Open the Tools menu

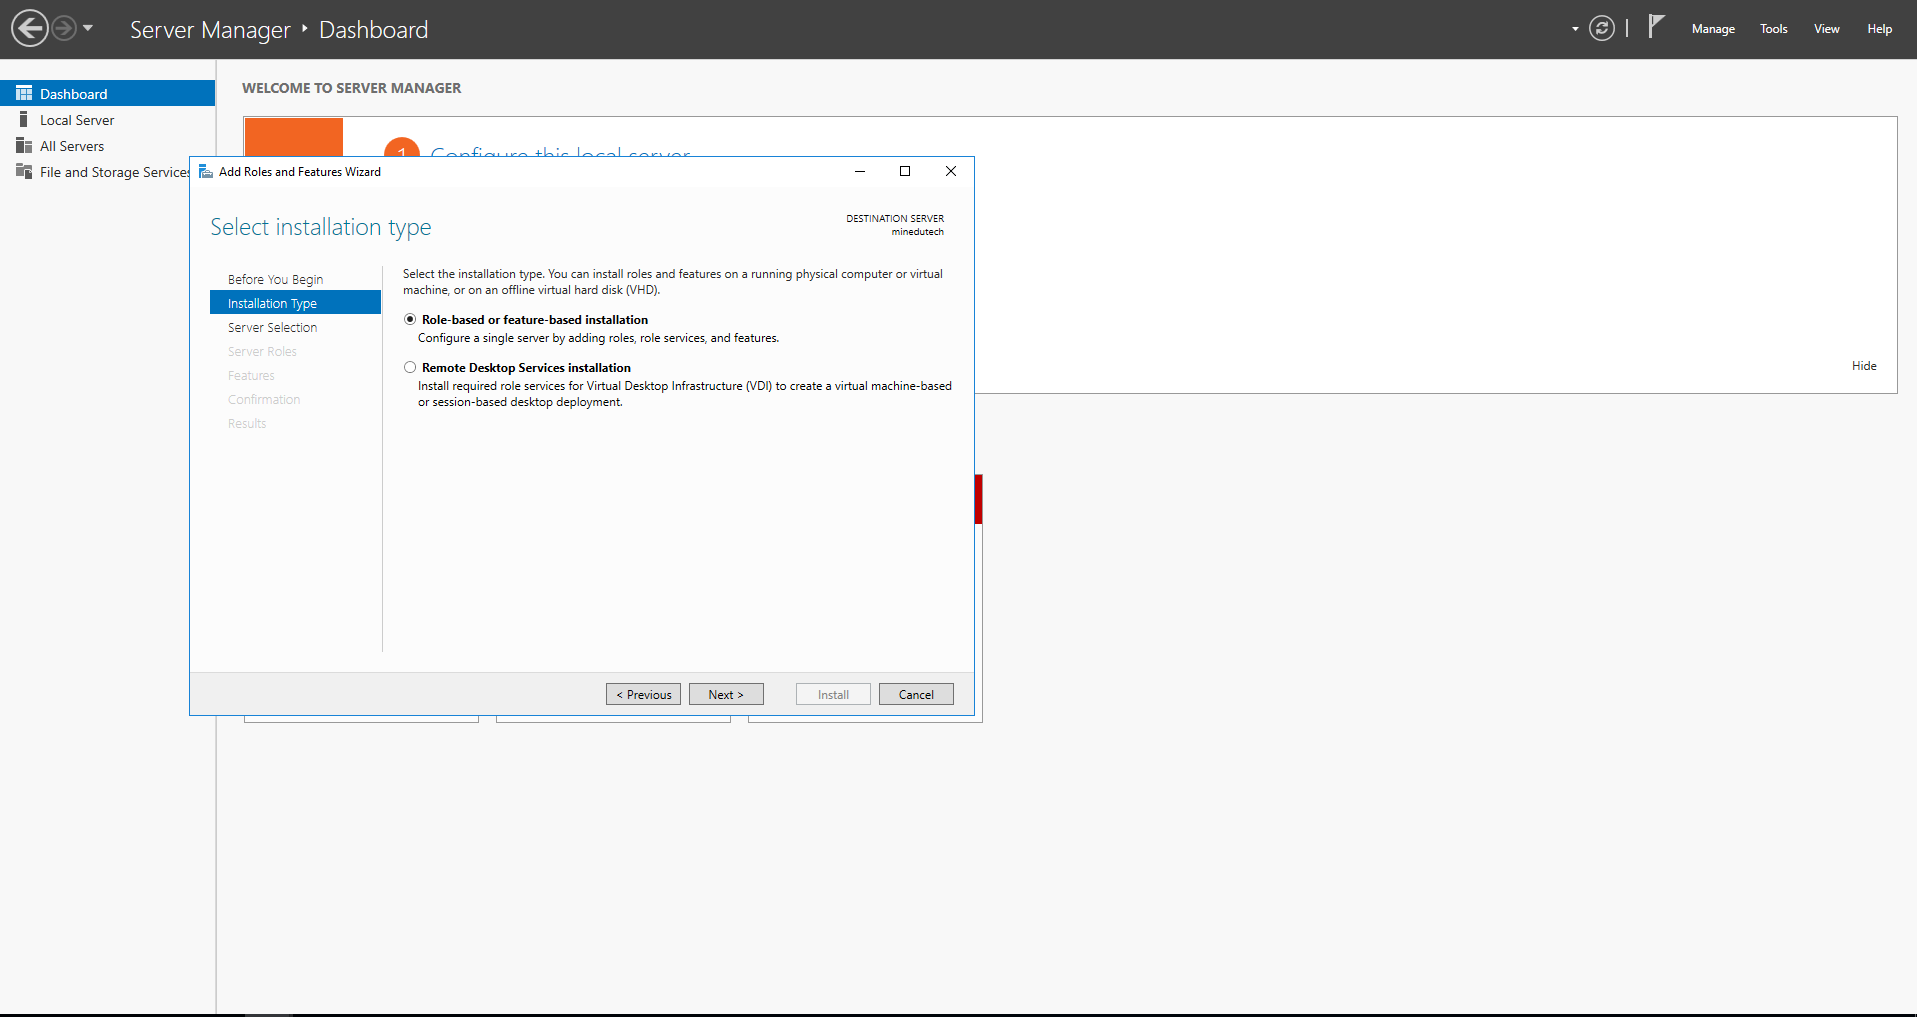(1773, 29)
